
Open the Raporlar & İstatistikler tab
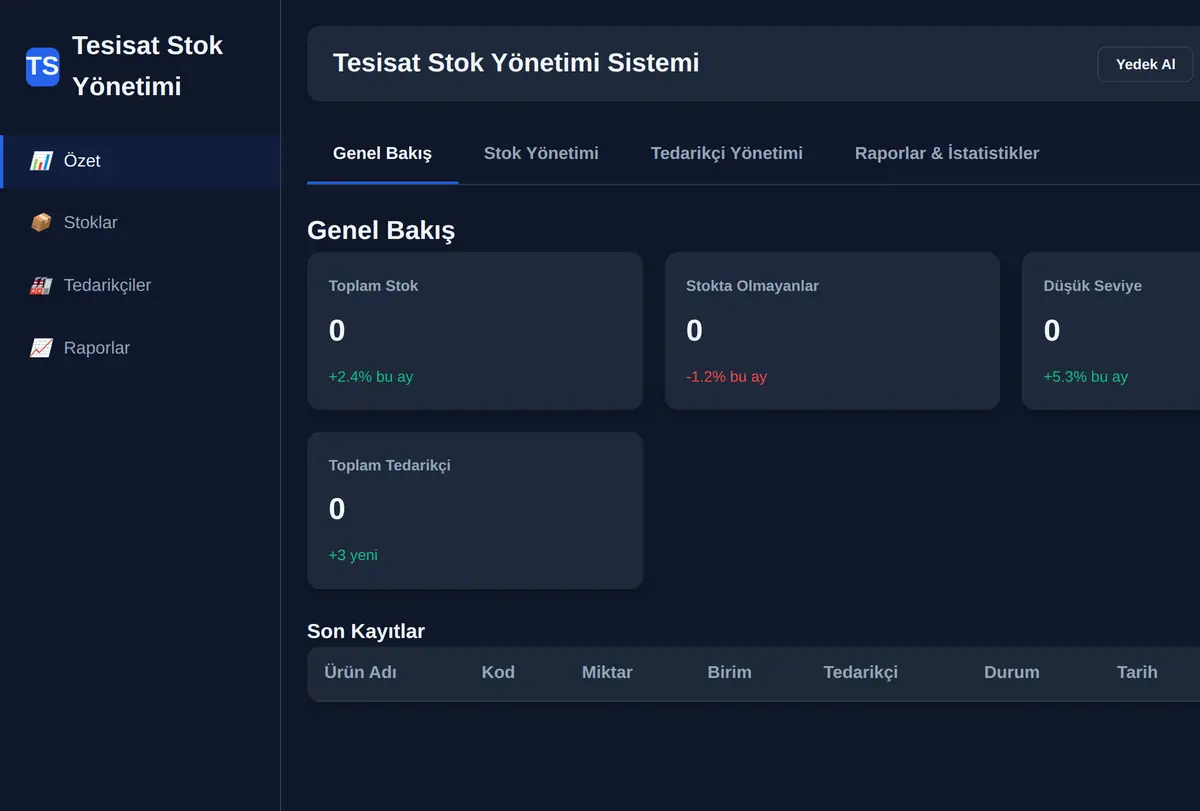pos(947,154)
